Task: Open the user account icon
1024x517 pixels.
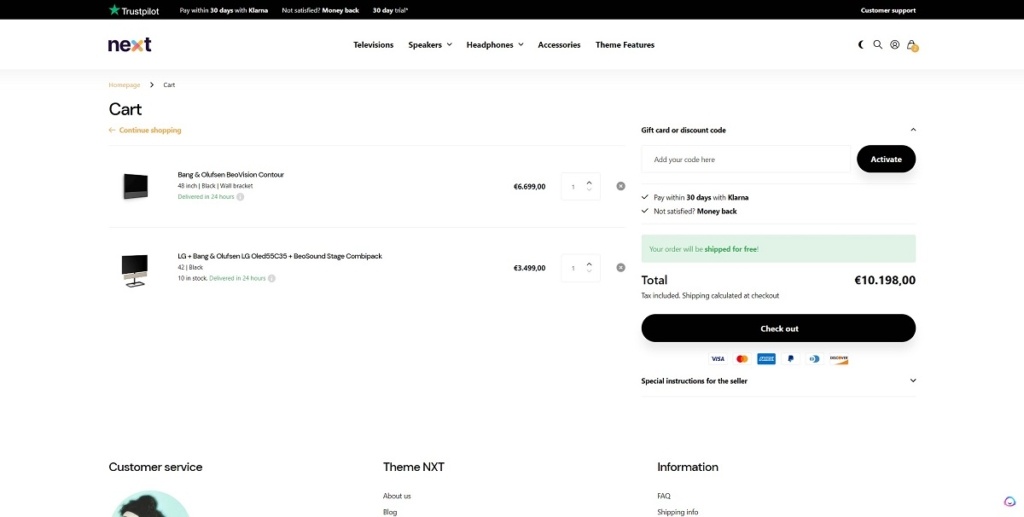Action: point(895,45)
